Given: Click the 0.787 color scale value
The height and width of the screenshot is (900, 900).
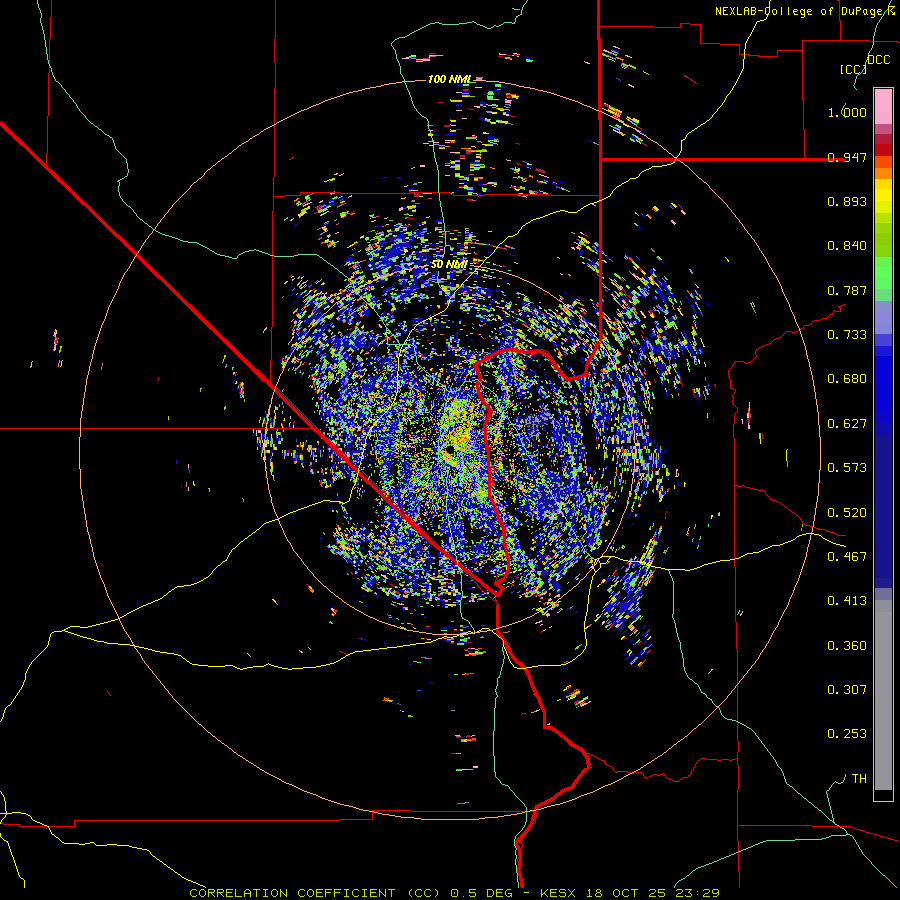Looking at the screenshot, I should [x=847, y=290].
